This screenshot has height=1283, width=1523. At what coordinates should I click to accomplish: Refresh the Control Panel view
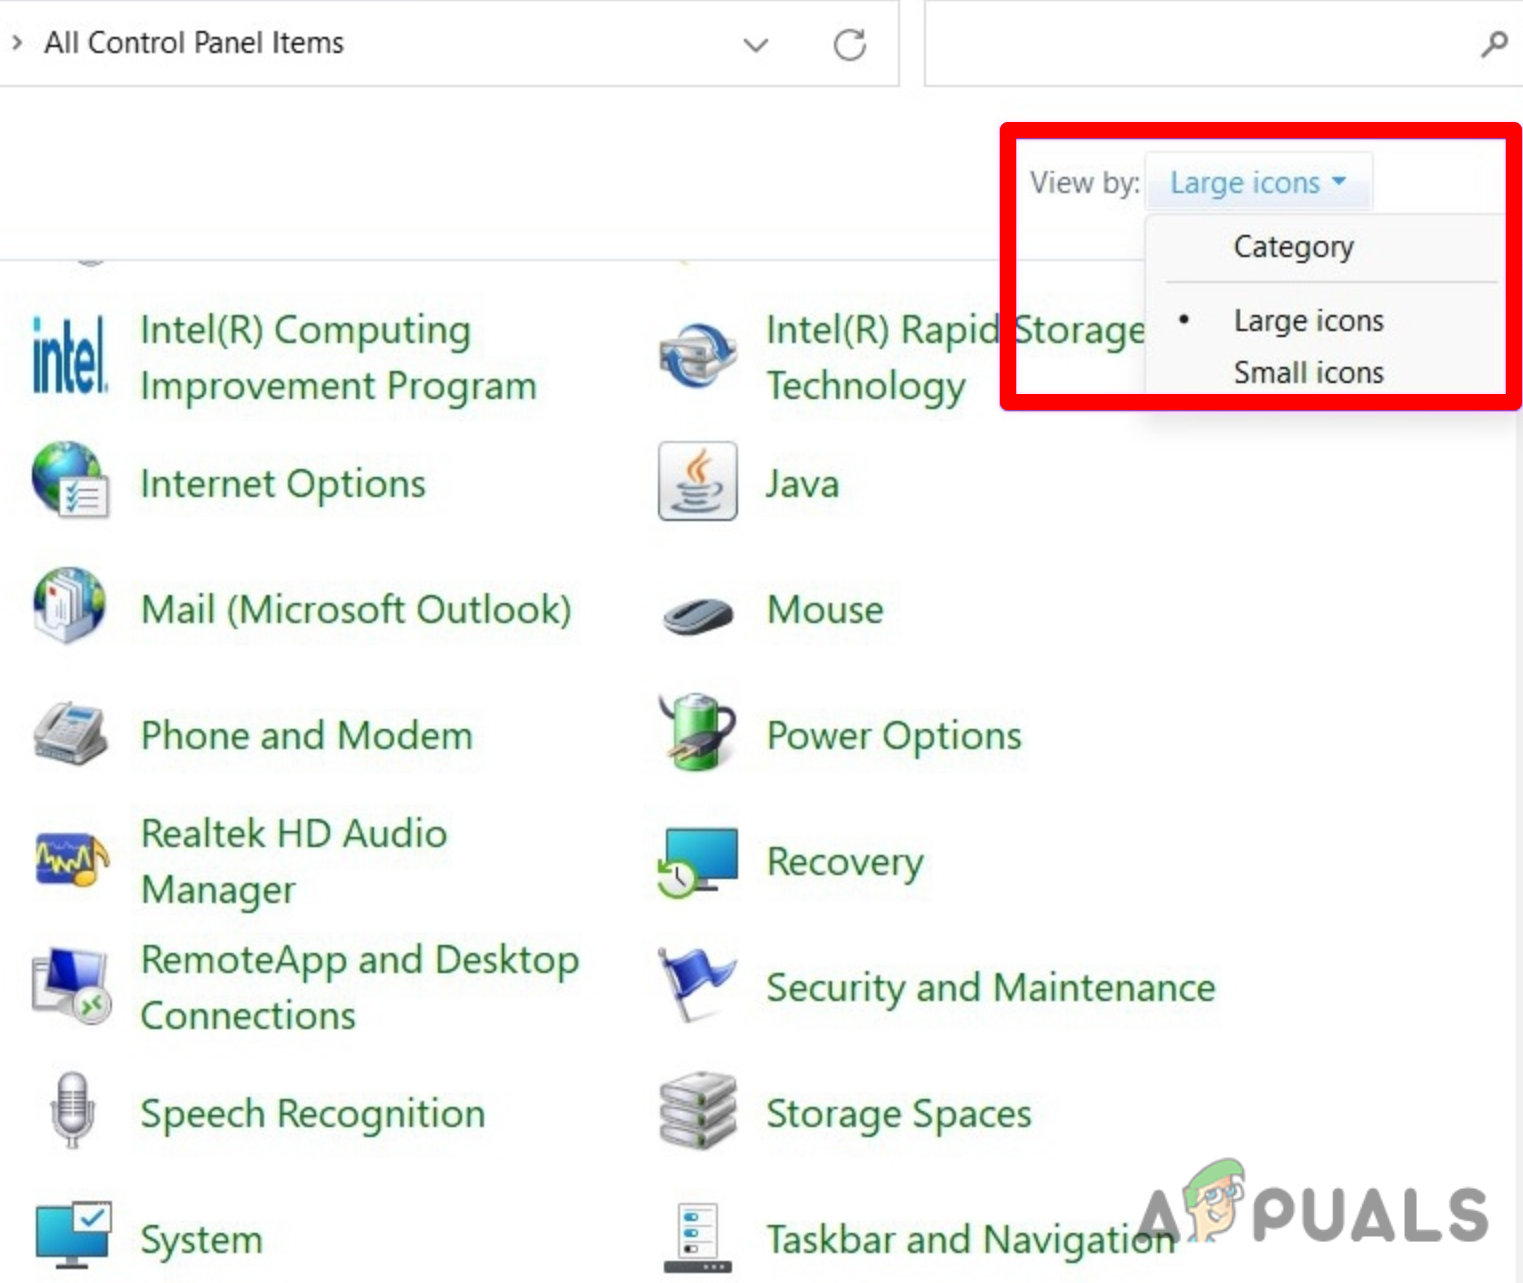(849, 44)
